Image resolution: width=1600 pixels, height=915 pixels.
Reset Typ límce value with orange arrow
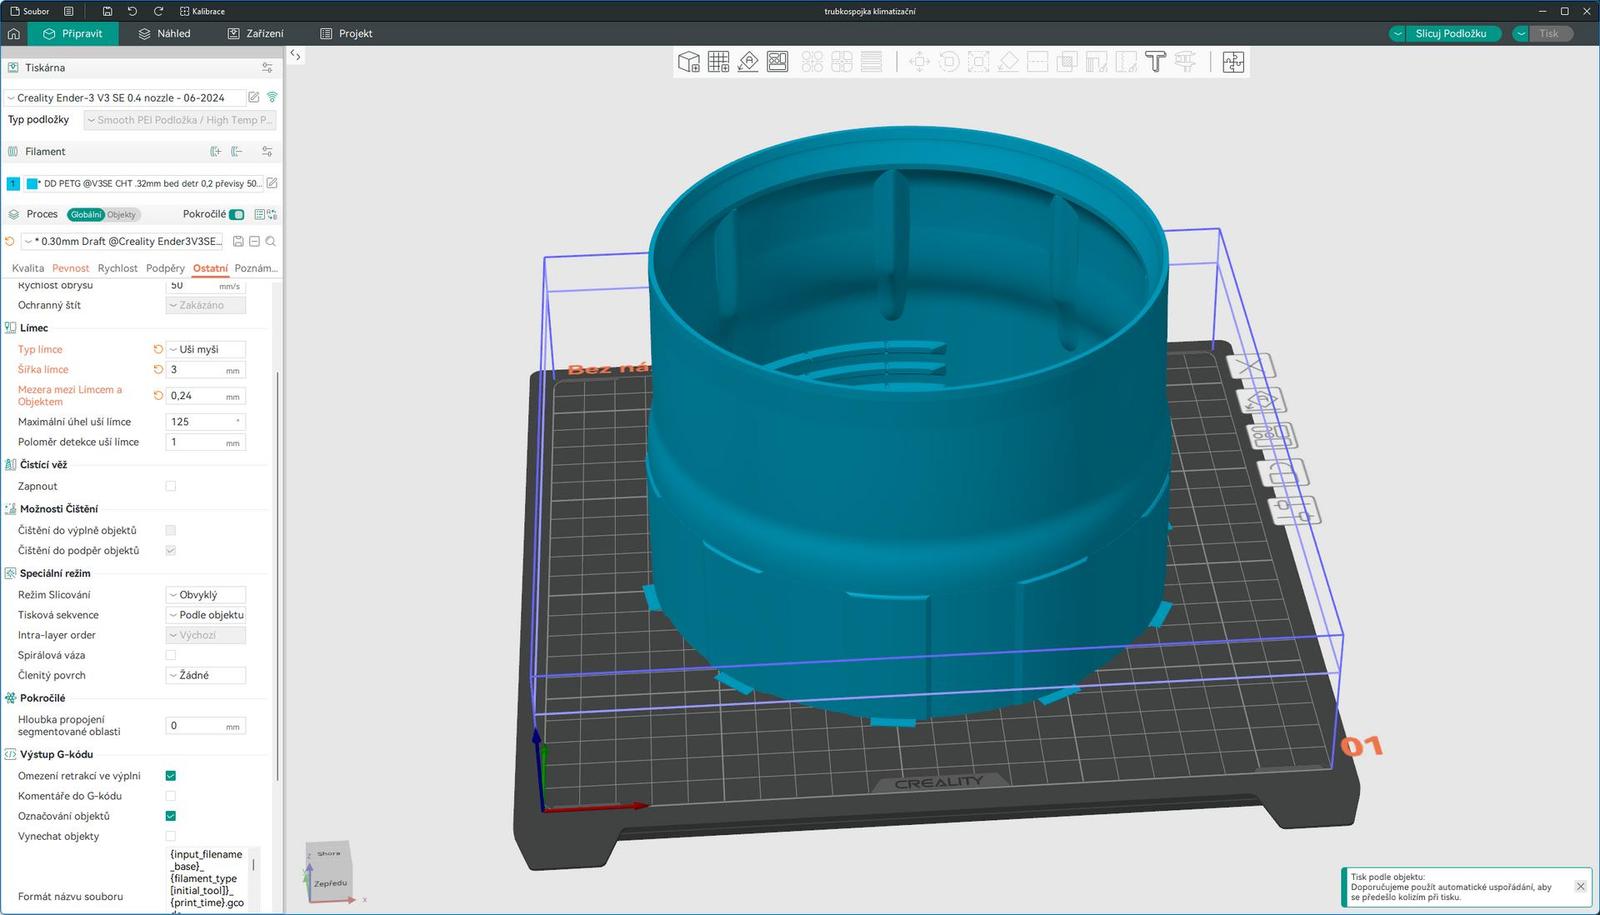tap(158, 349)
